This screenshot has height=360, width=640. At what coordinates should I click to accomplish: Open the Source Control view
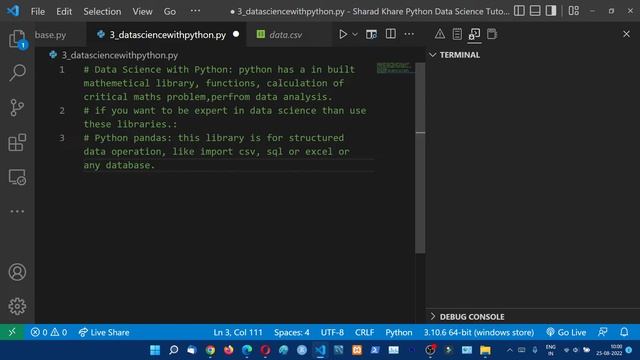click(x=17, y=108)
